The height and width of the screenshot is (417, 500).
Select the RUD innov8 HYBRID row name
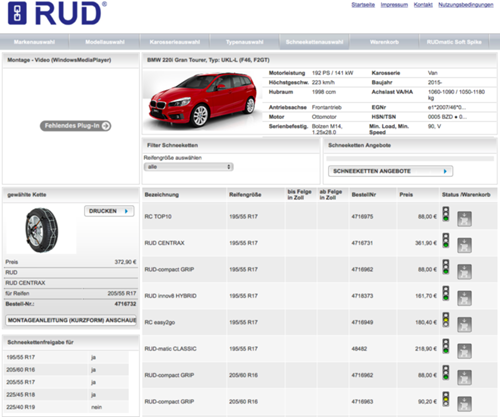(170, 296)
